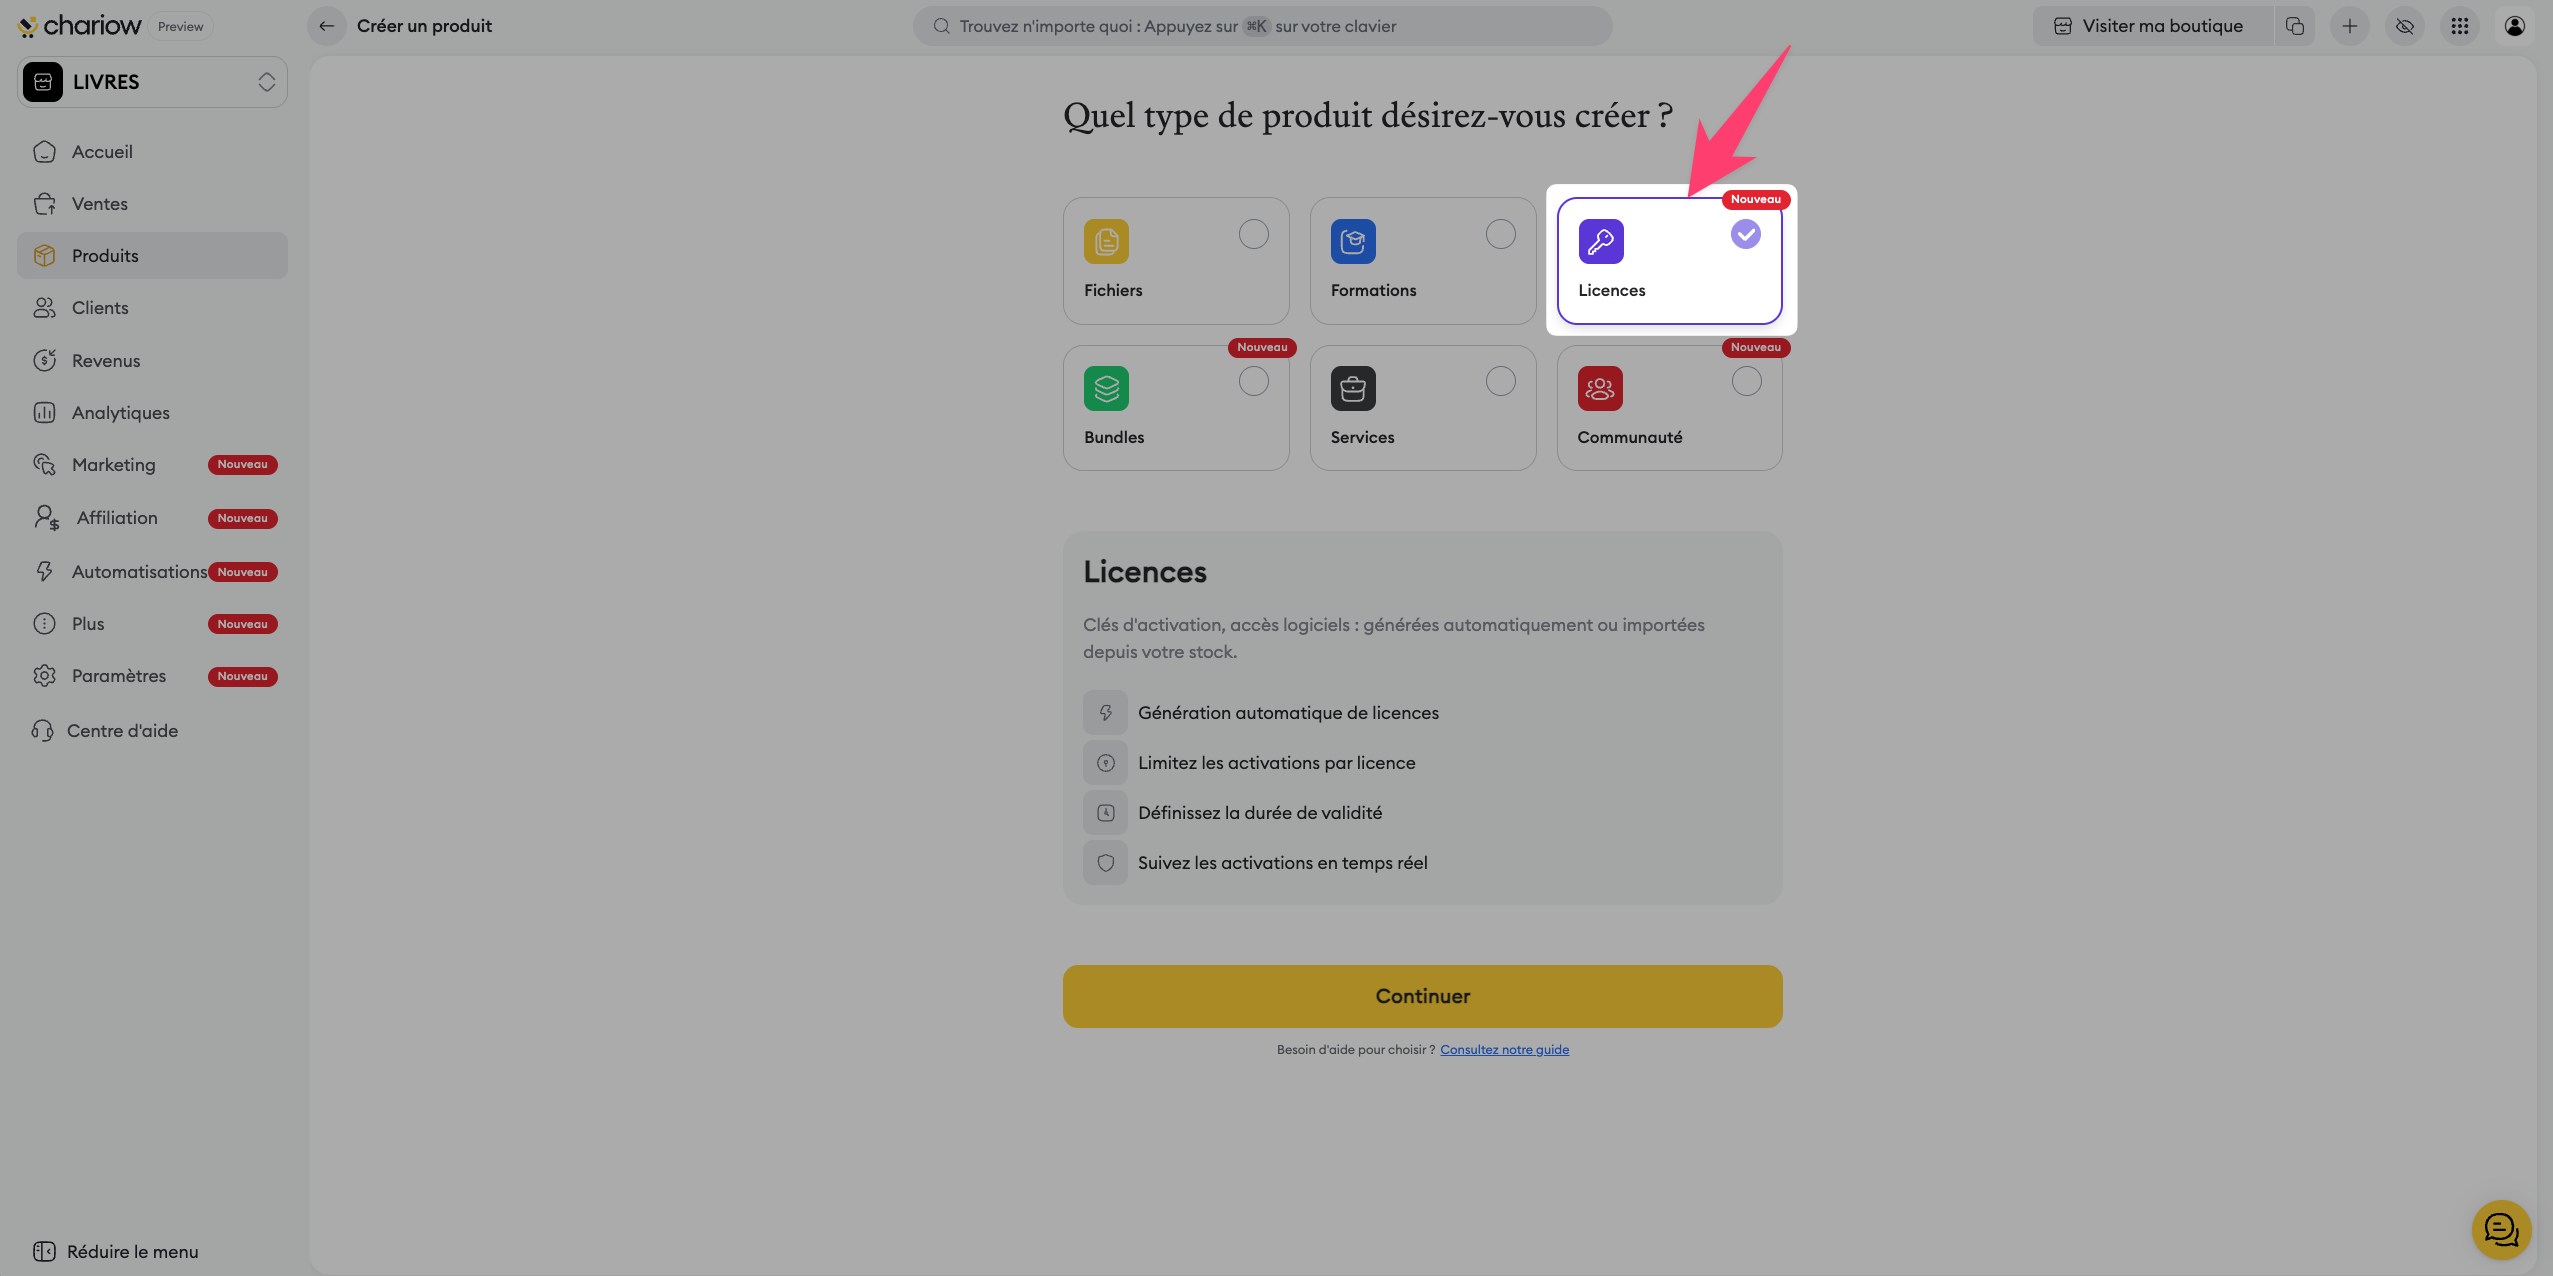
Task: Open Analytiques in the sidebar
Action: point(120,413)
